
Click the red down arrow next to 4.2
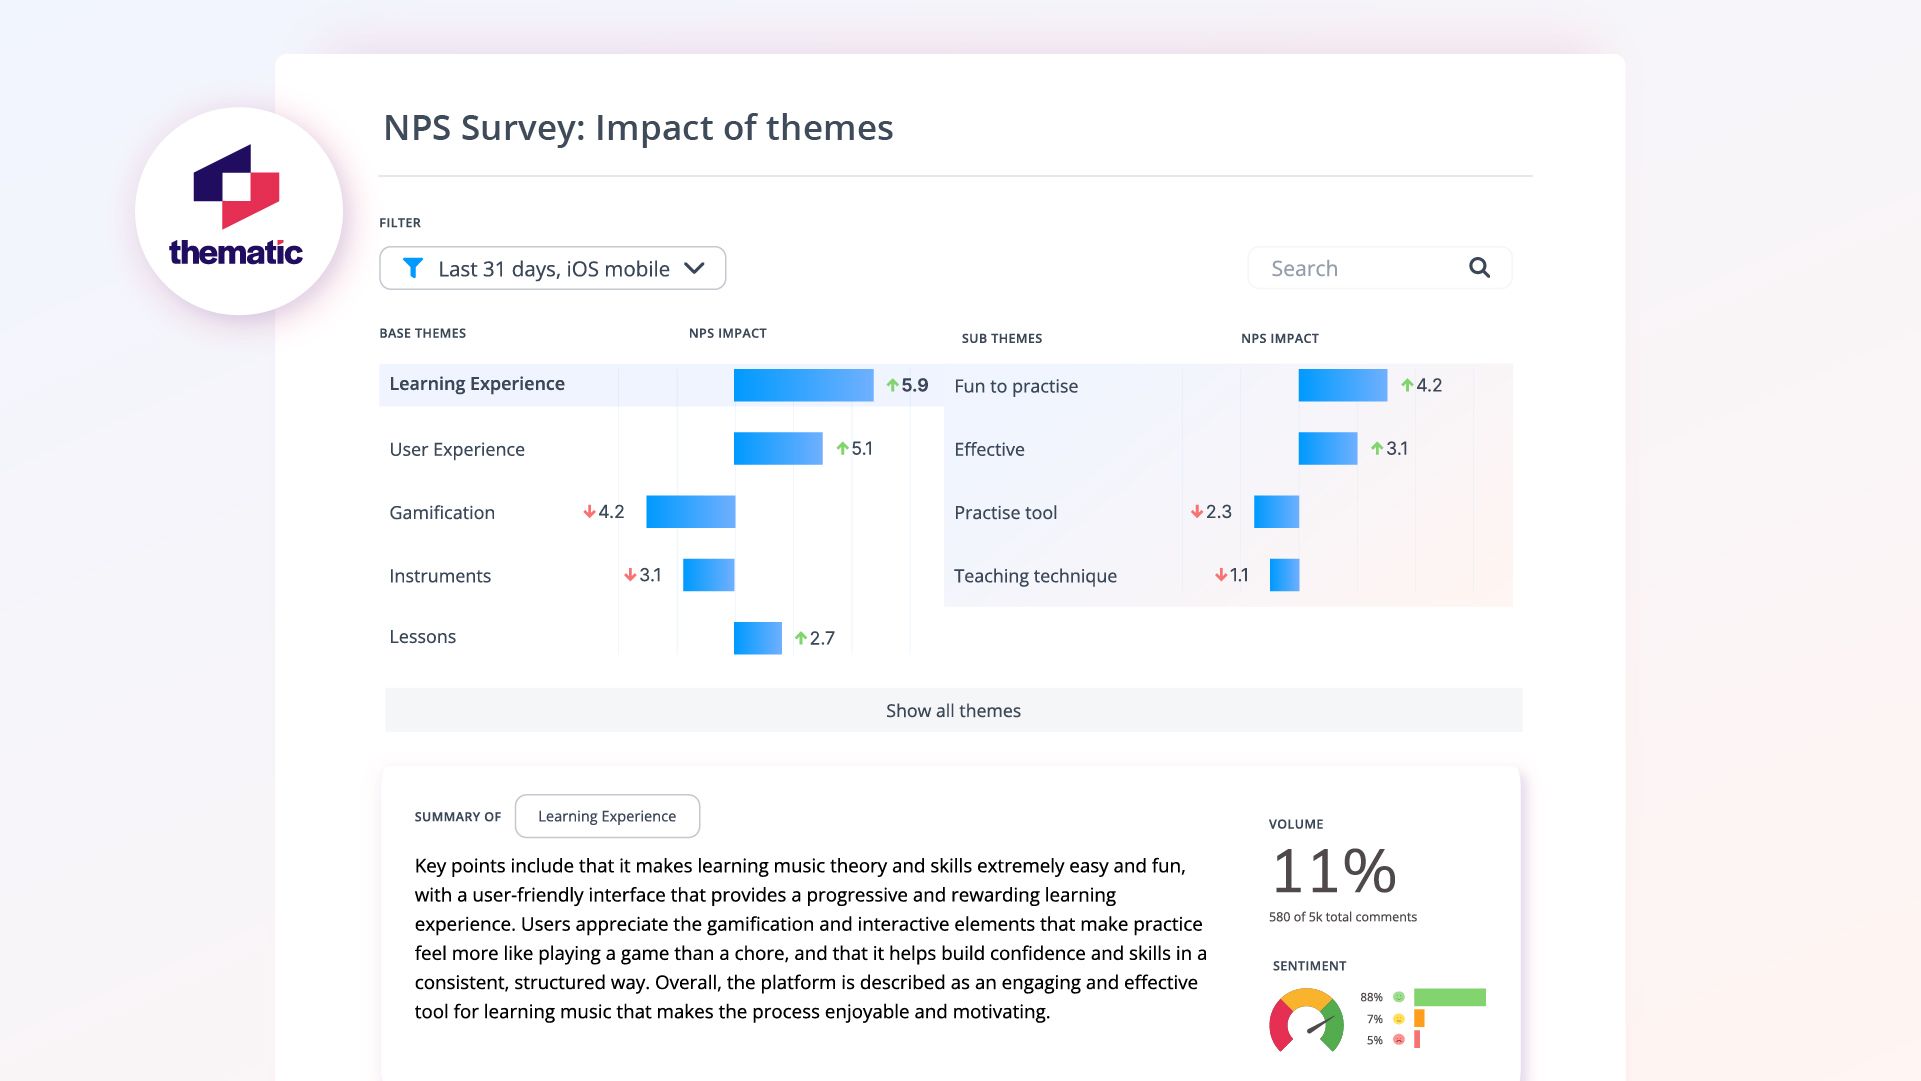click(x=588, y=512)
